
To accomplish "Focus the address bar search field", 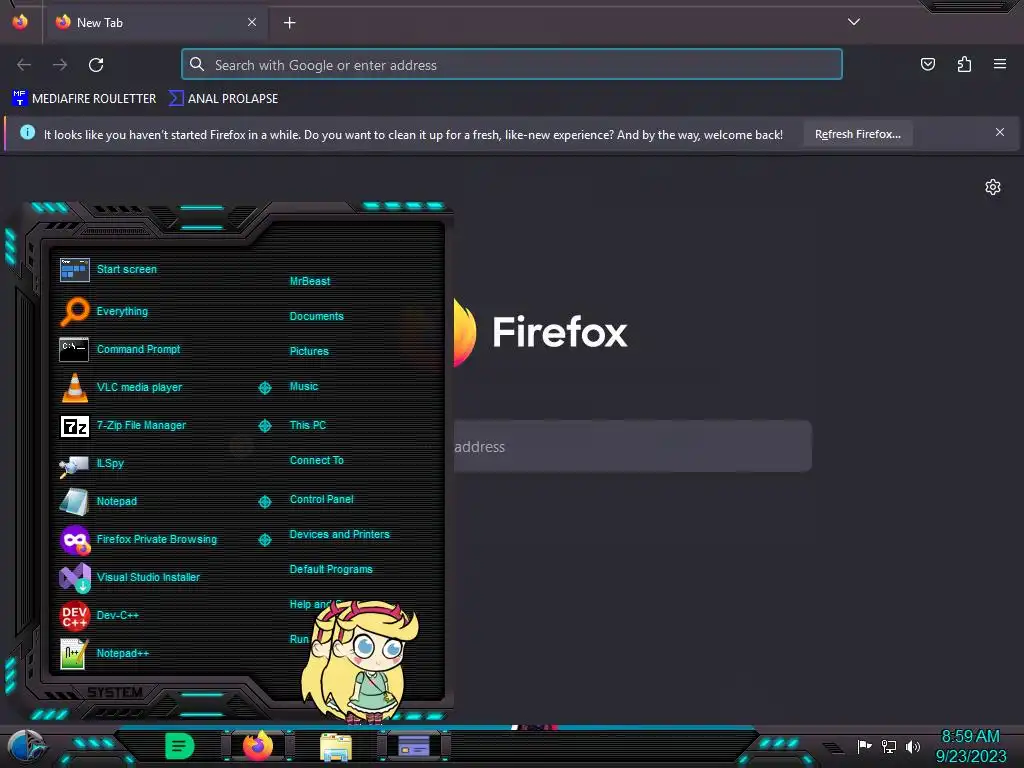I will [512, 65].
